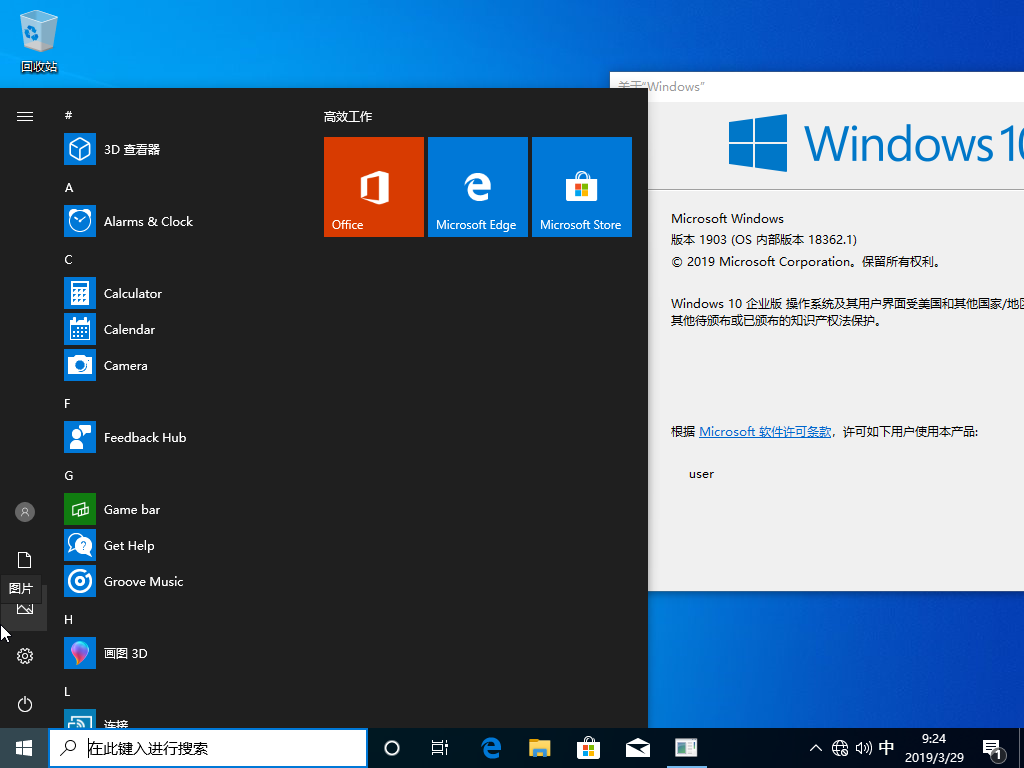
Task: Open the Action Center notification icon
Action: click(993, 749)
